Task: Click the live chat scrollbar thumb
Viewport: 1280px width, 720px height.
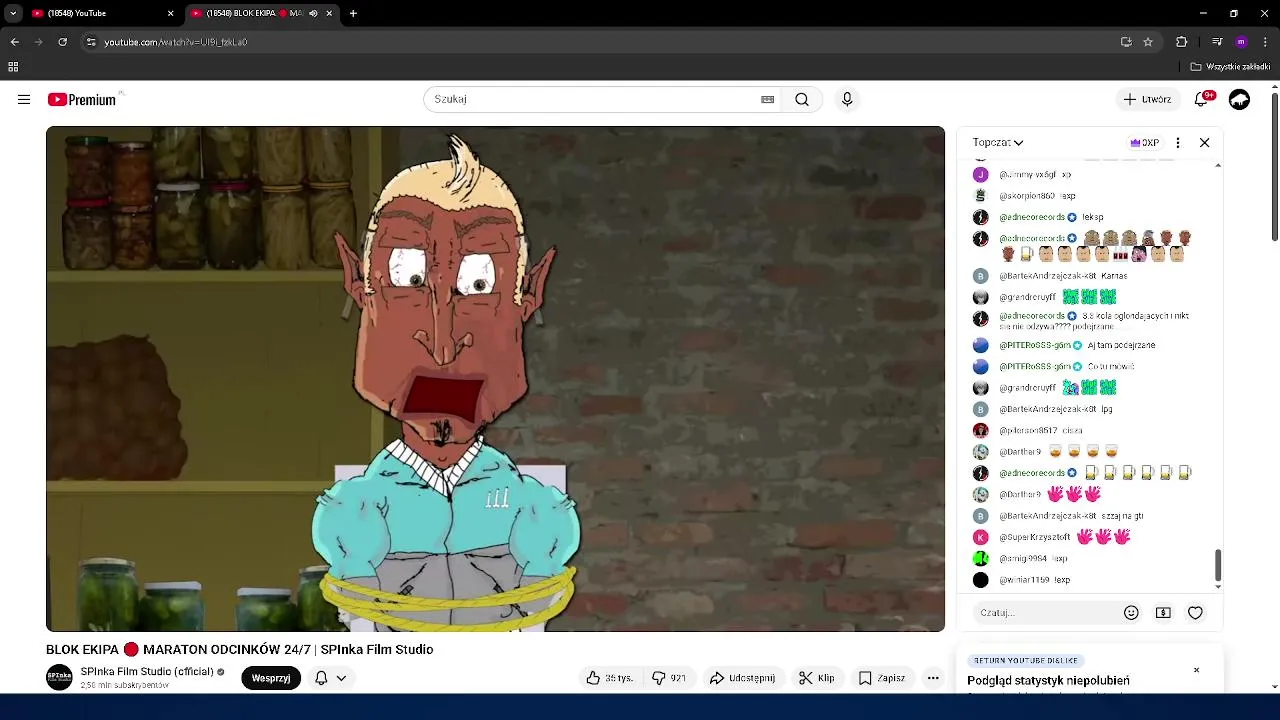Action: (1217, 564)
